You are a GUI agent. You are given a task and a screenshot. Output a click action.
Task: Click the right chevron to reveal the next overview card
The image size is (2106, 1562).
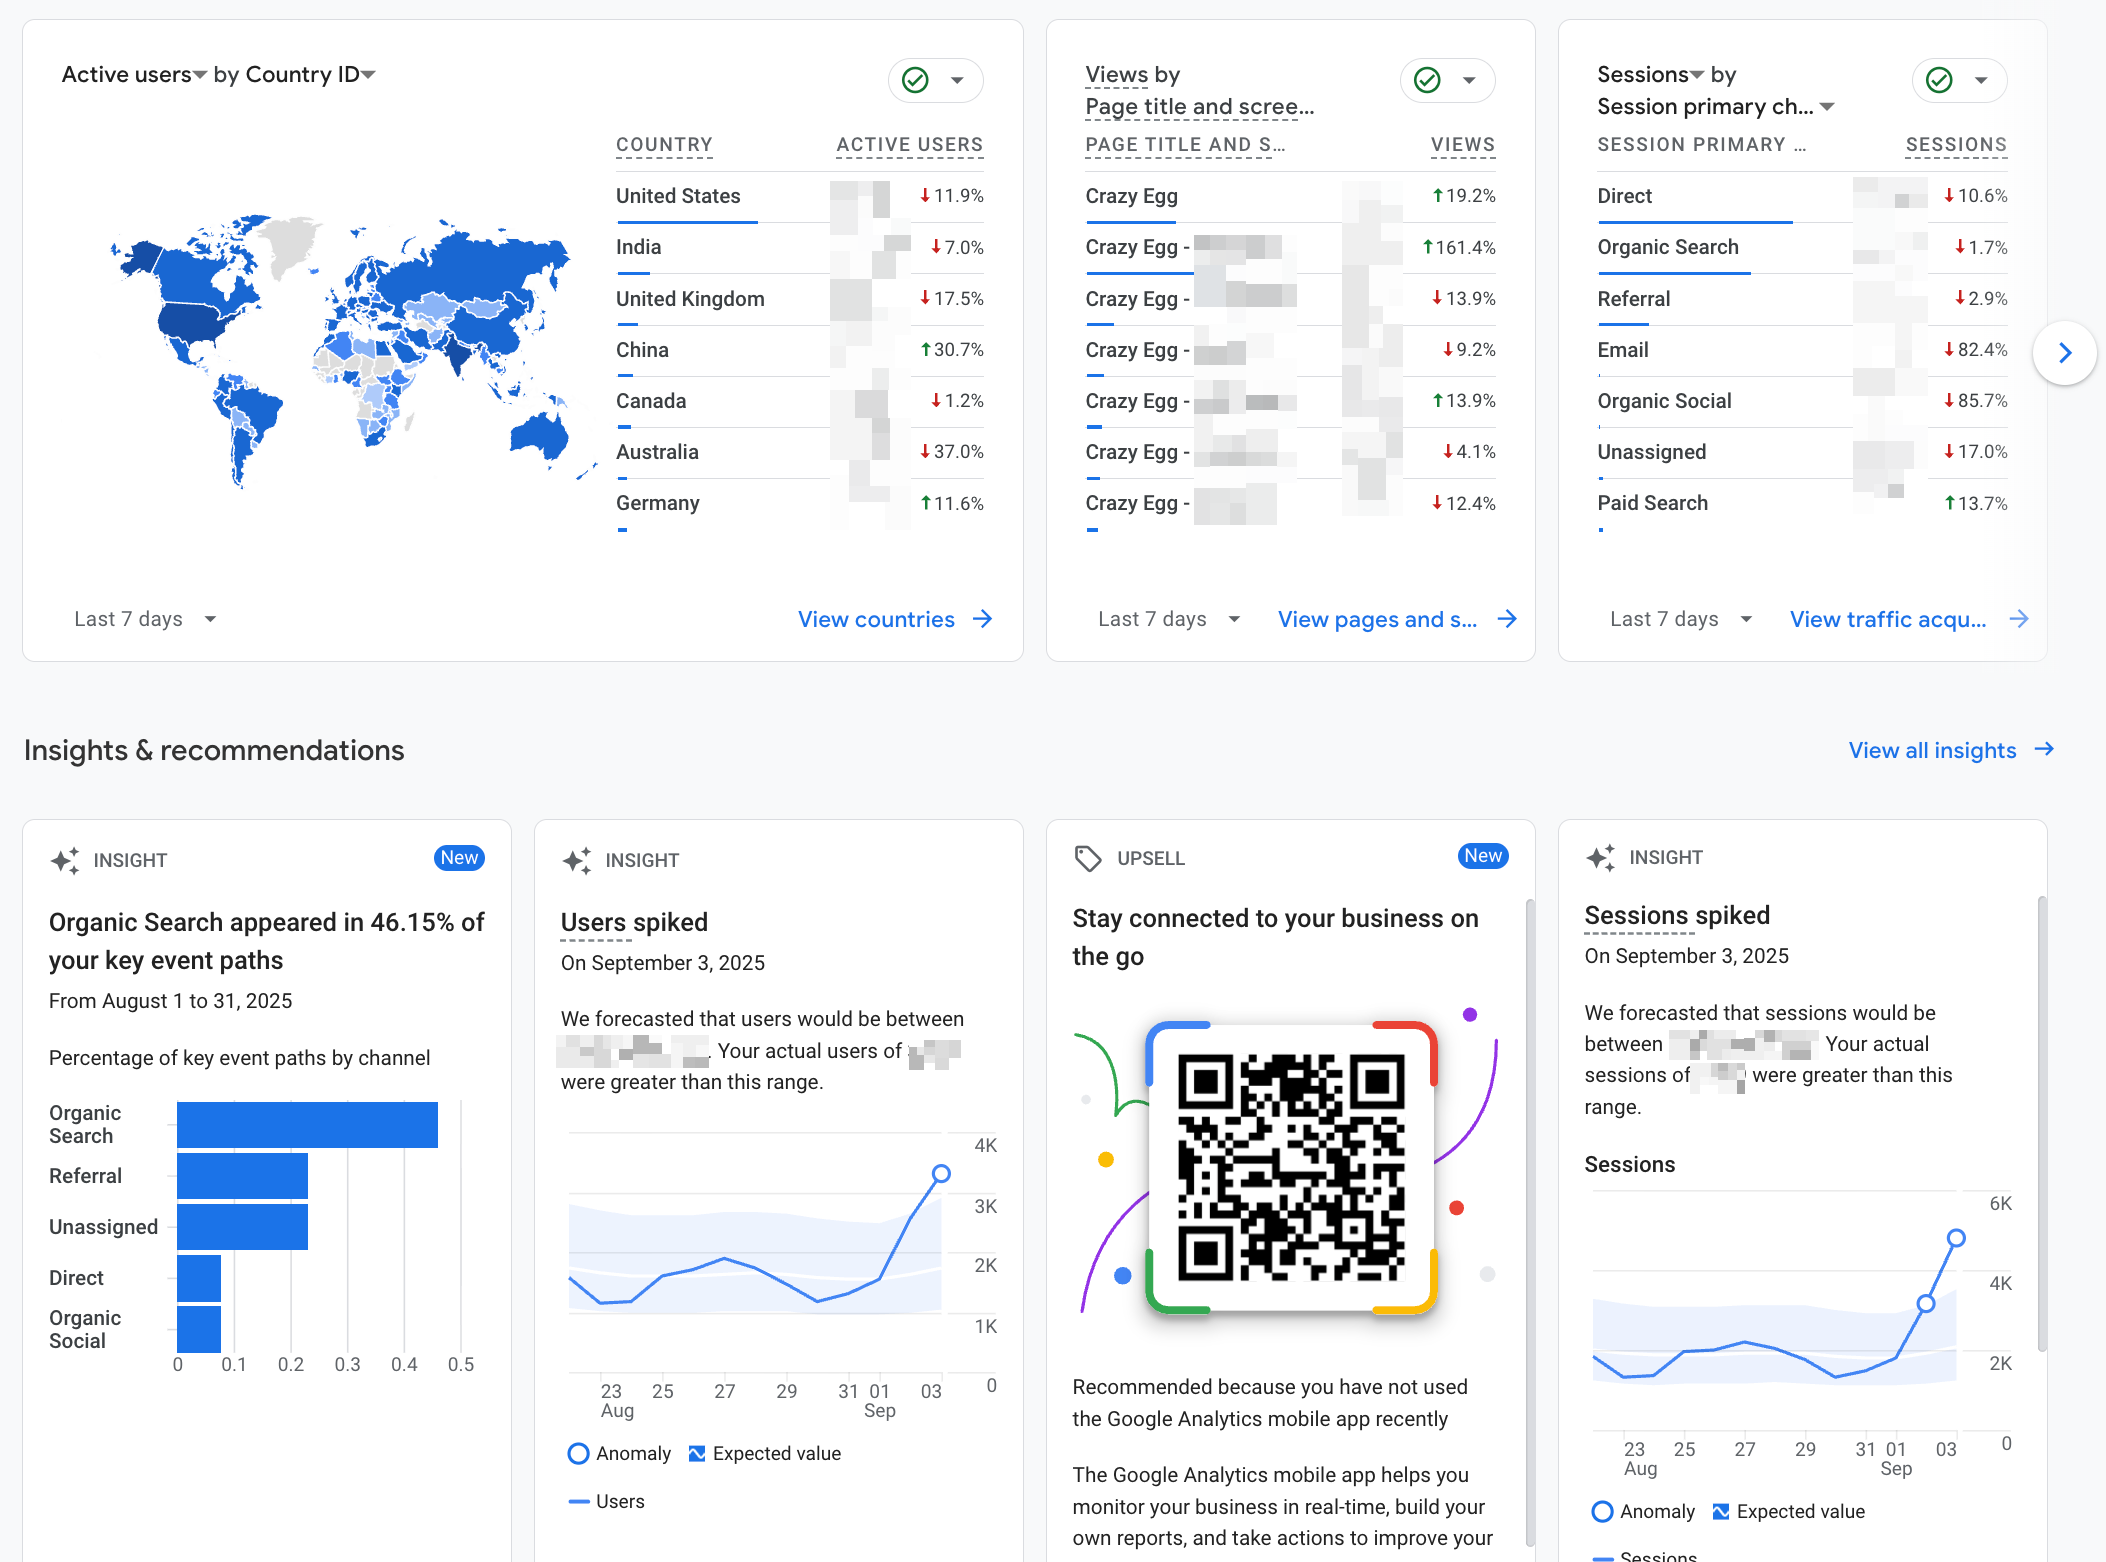tap(2064, 353)
